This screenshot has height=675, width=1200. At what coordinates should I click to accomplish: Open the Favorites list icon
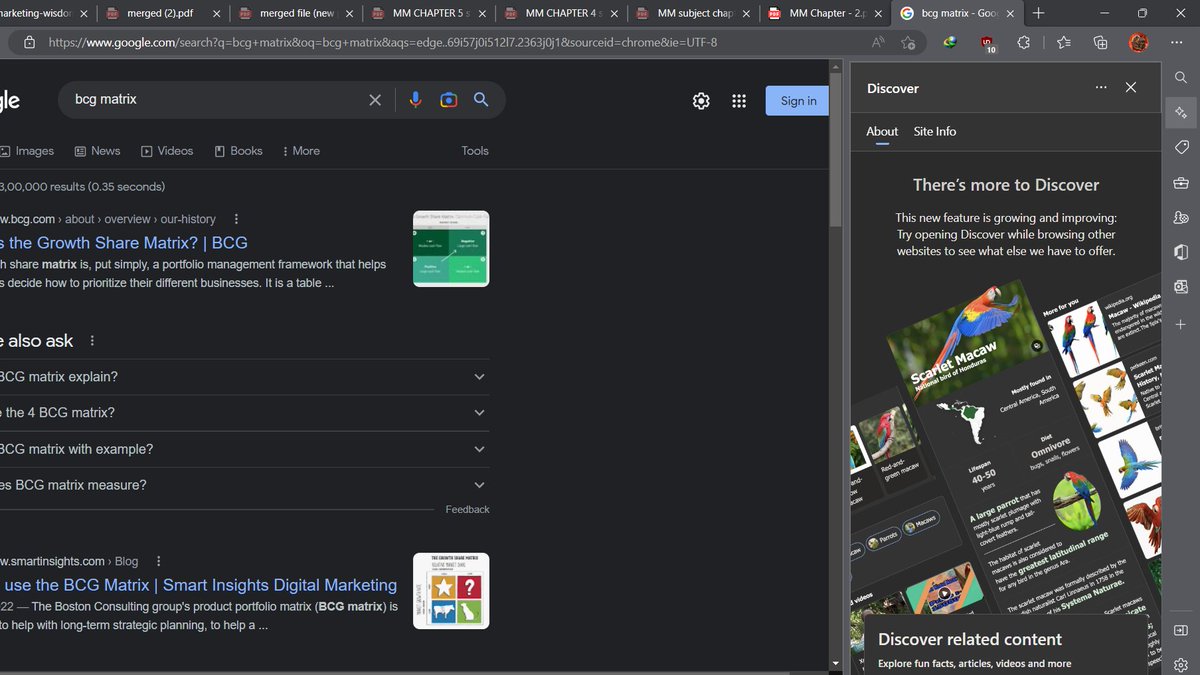[x=1063, y=43]
